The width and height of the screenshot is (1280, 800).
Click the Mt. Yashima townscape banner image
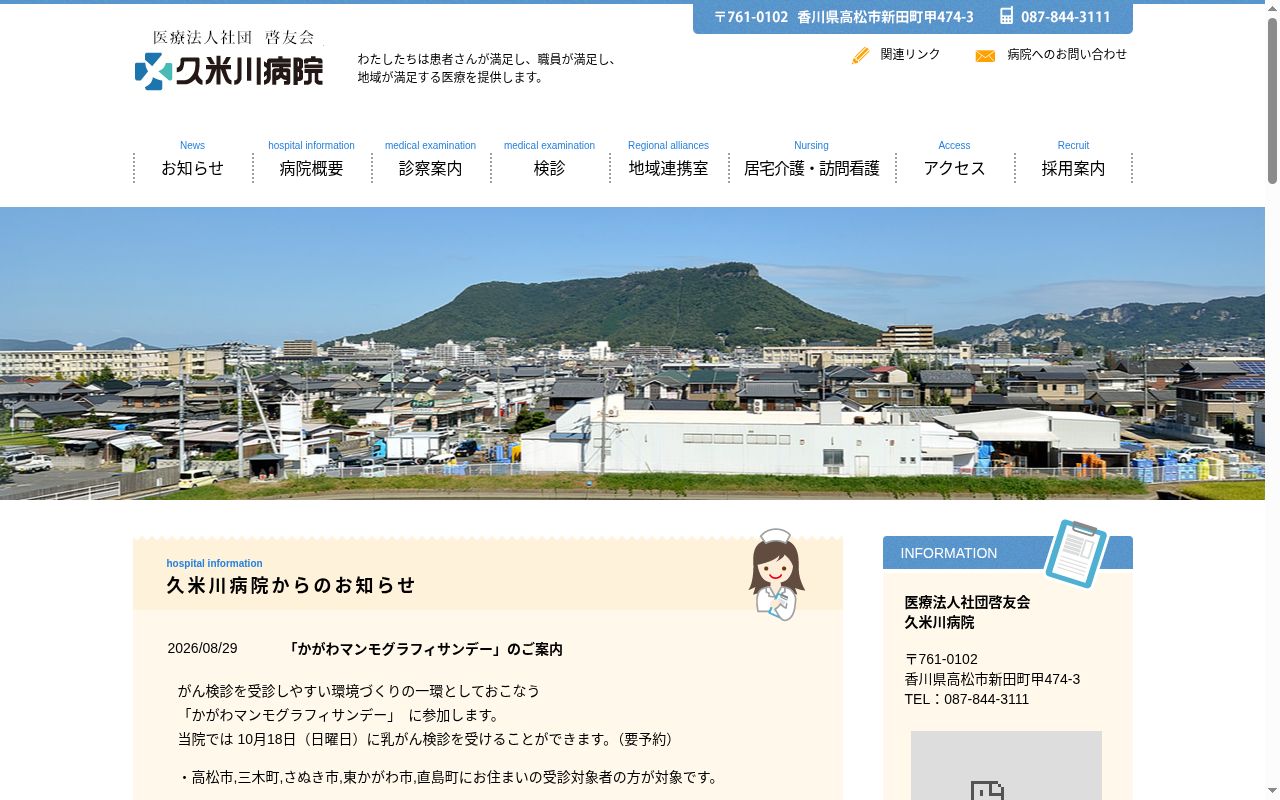coord(632,353)
